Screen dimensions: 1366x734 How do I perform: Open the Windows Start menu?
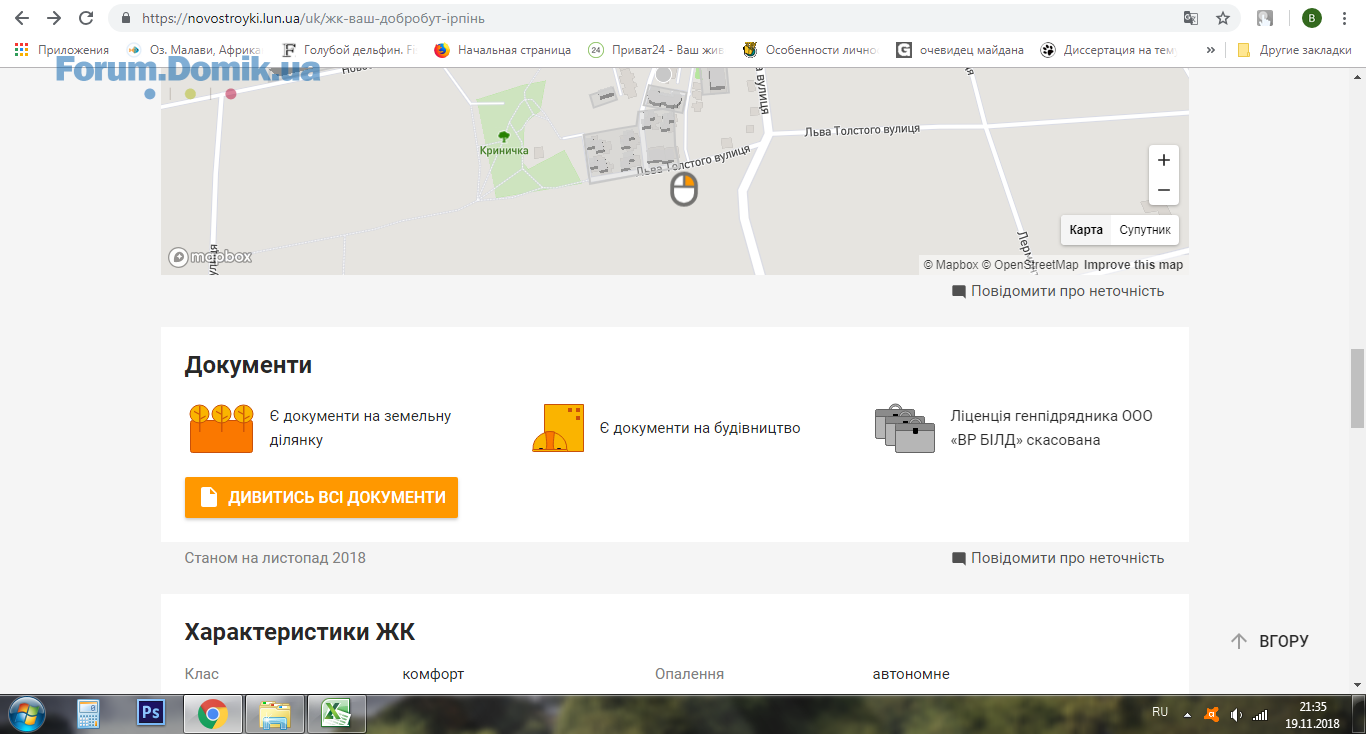(x=27, y=713)
